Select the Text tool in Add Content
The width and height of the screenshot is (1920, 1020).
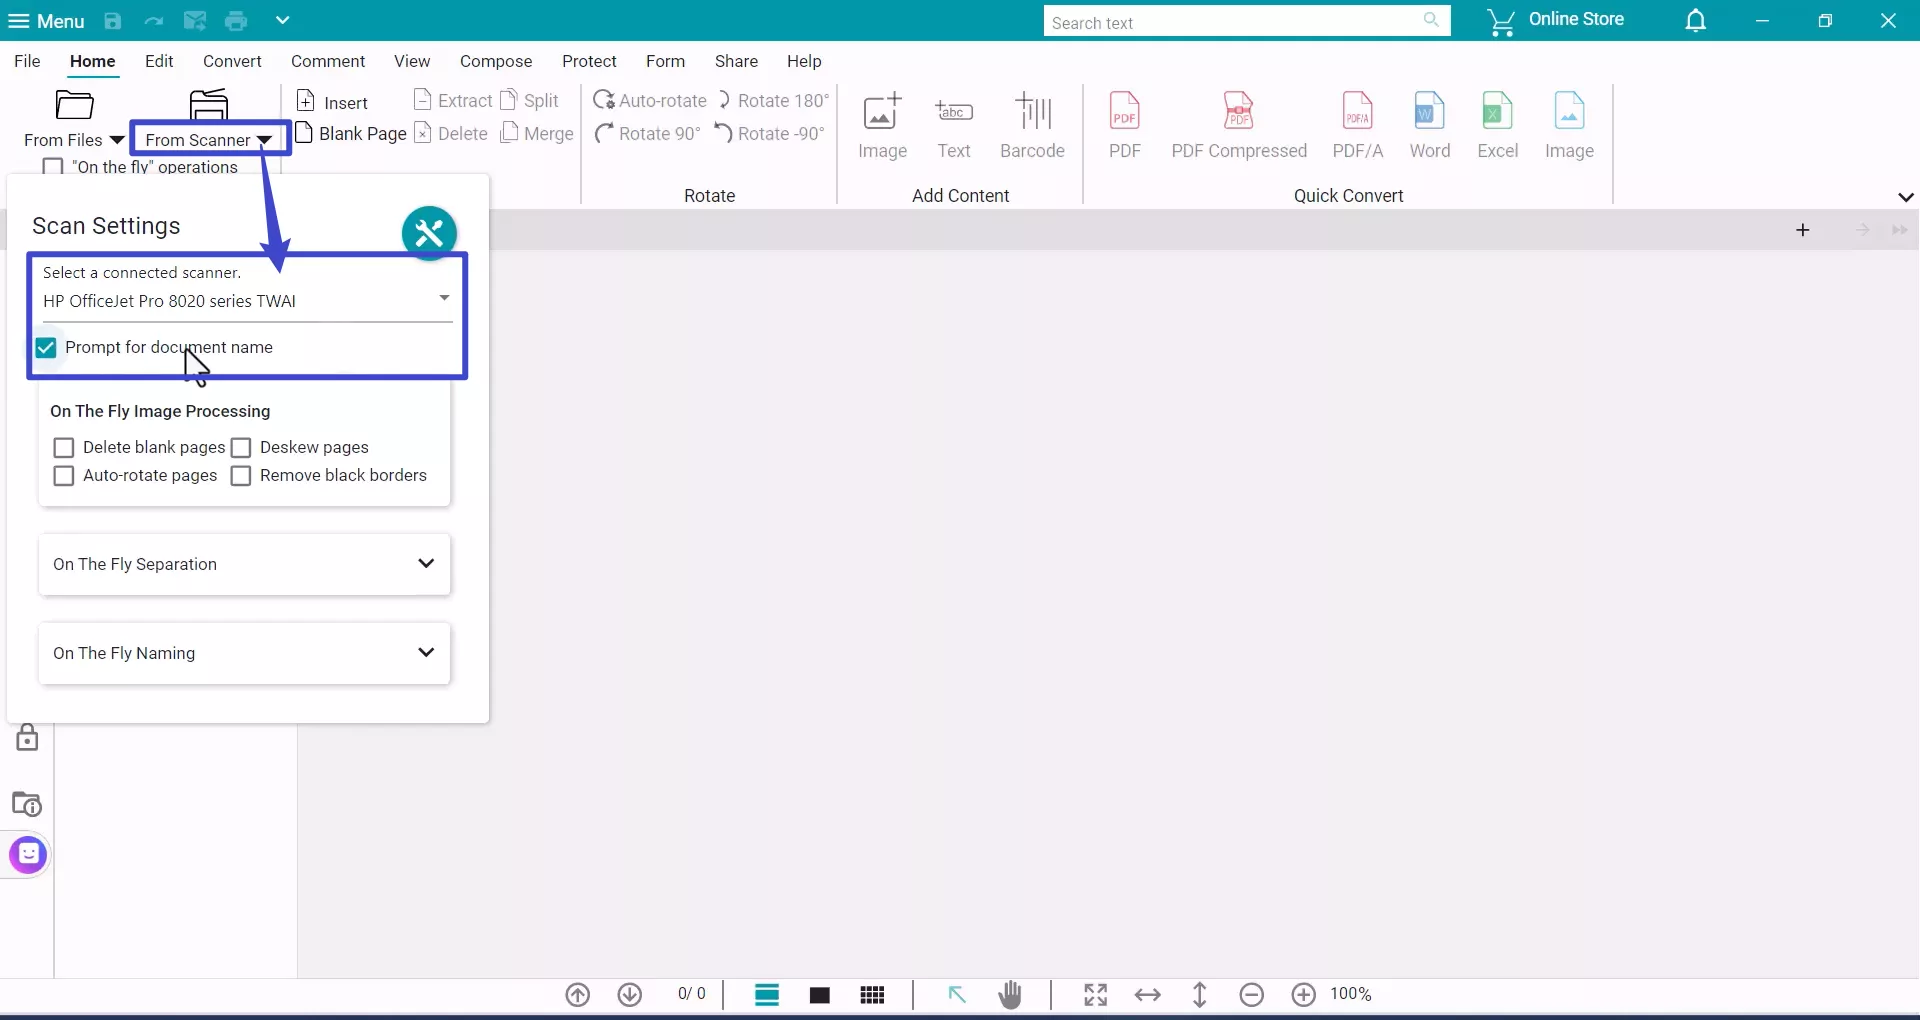(954, 124)
